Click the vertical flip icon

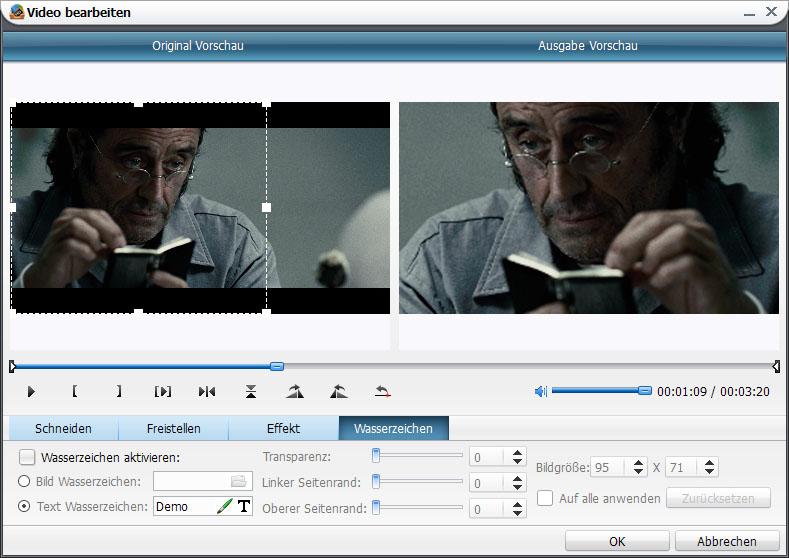pyautogui.click(x=251, y=392)
